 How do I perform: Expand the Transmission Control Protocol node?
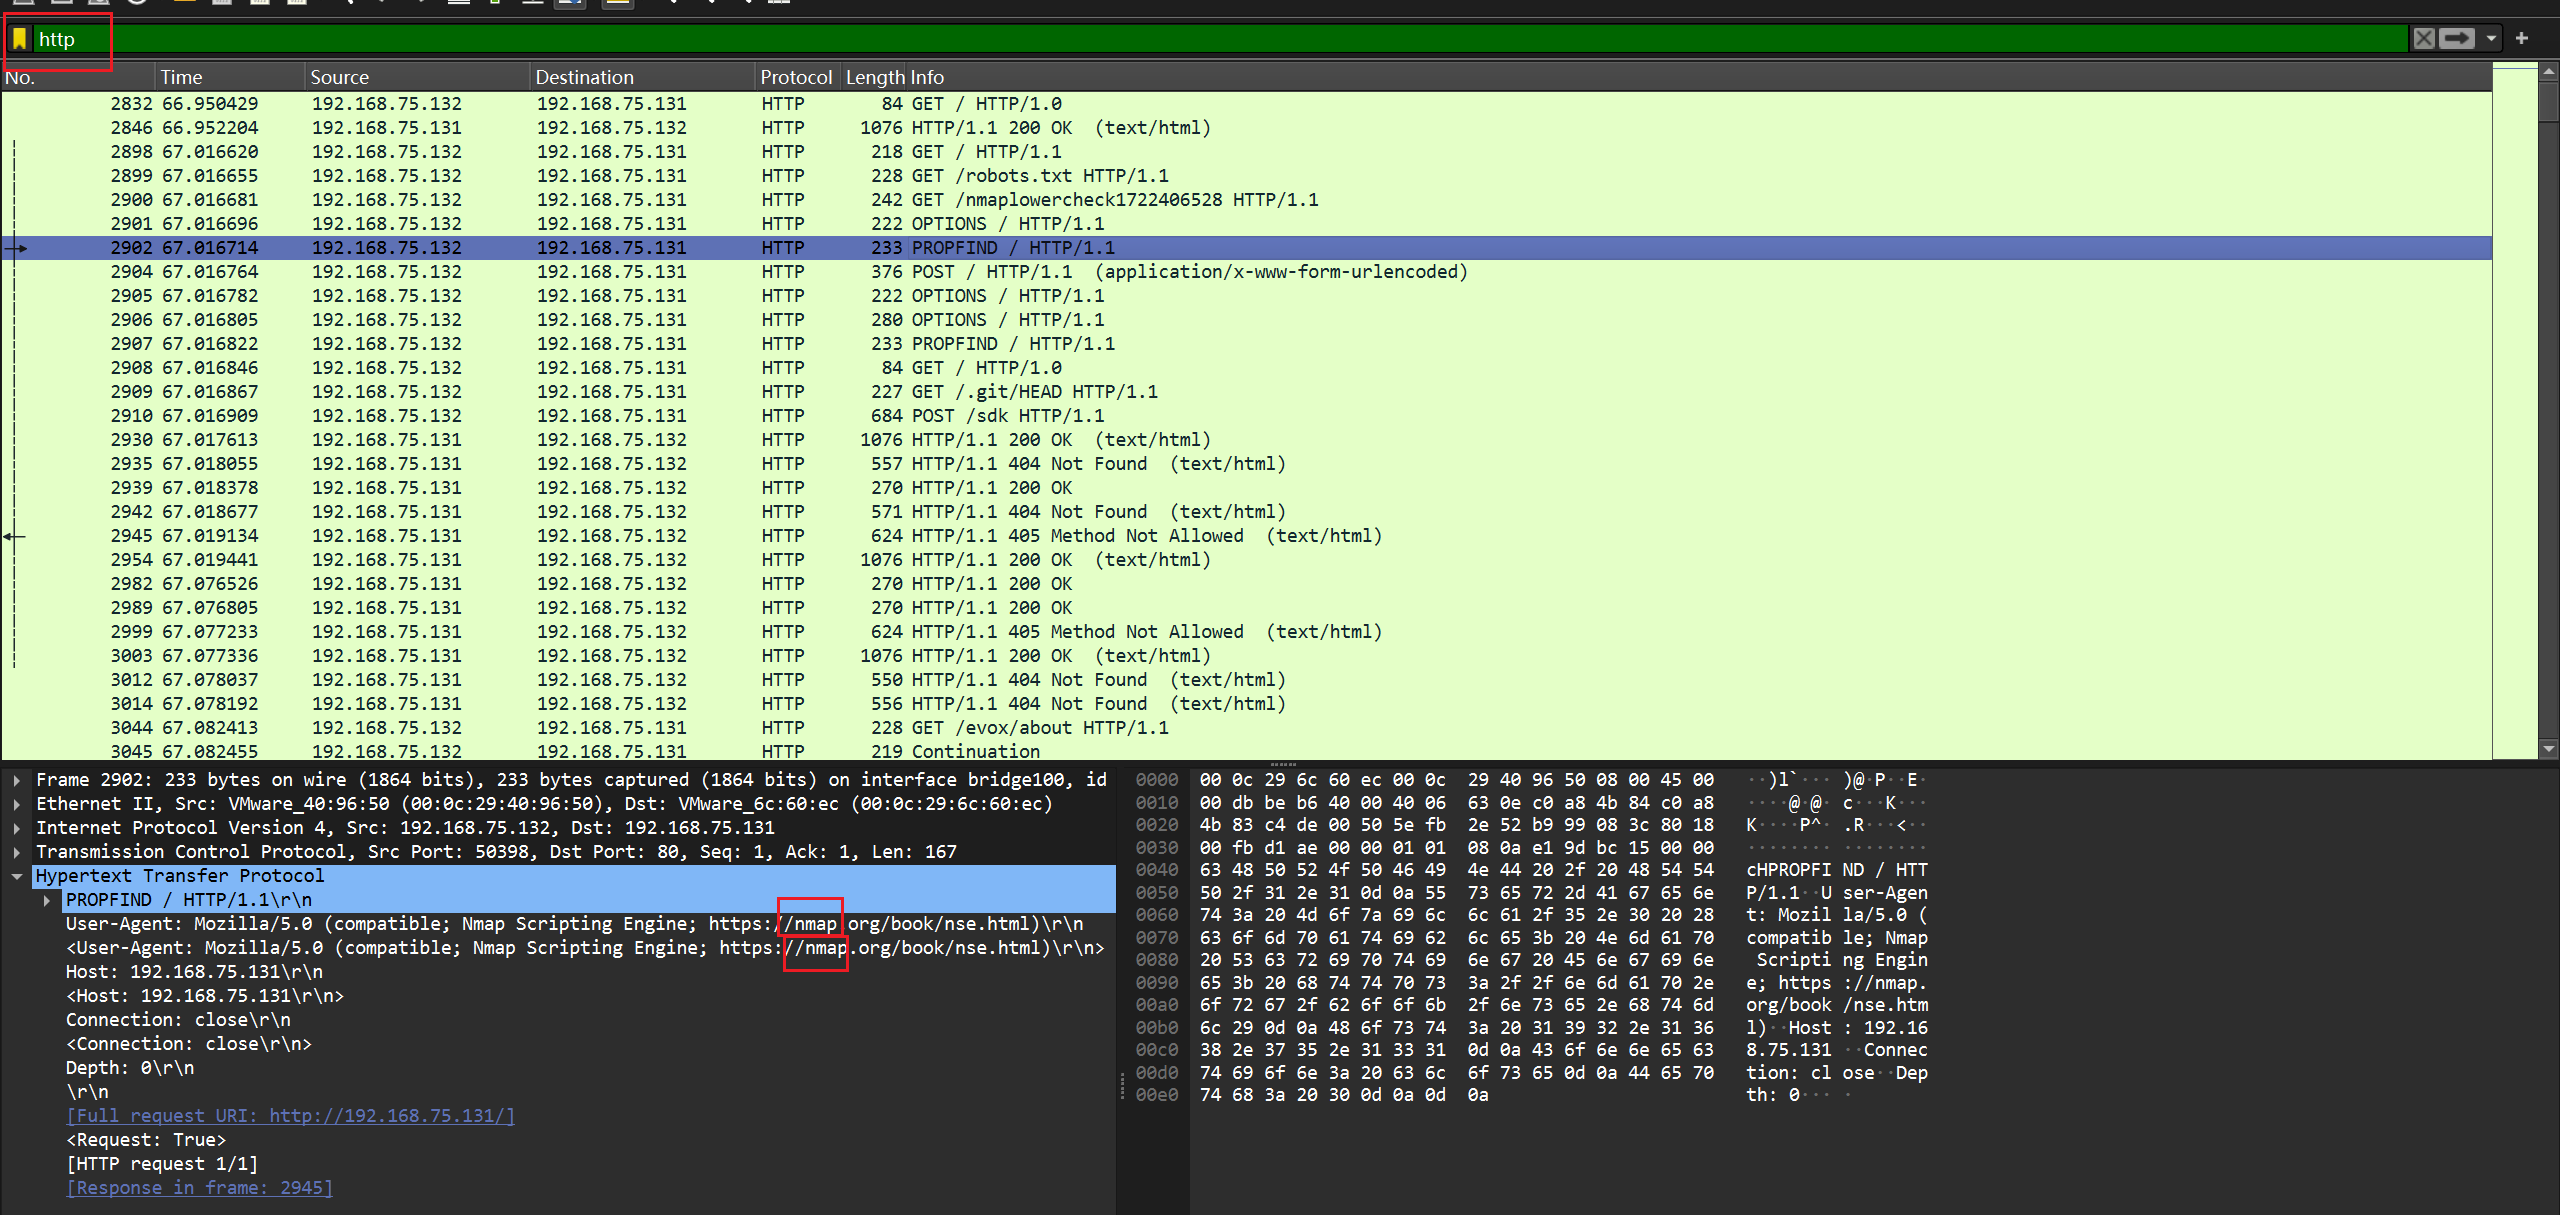[x=17, y=852]
